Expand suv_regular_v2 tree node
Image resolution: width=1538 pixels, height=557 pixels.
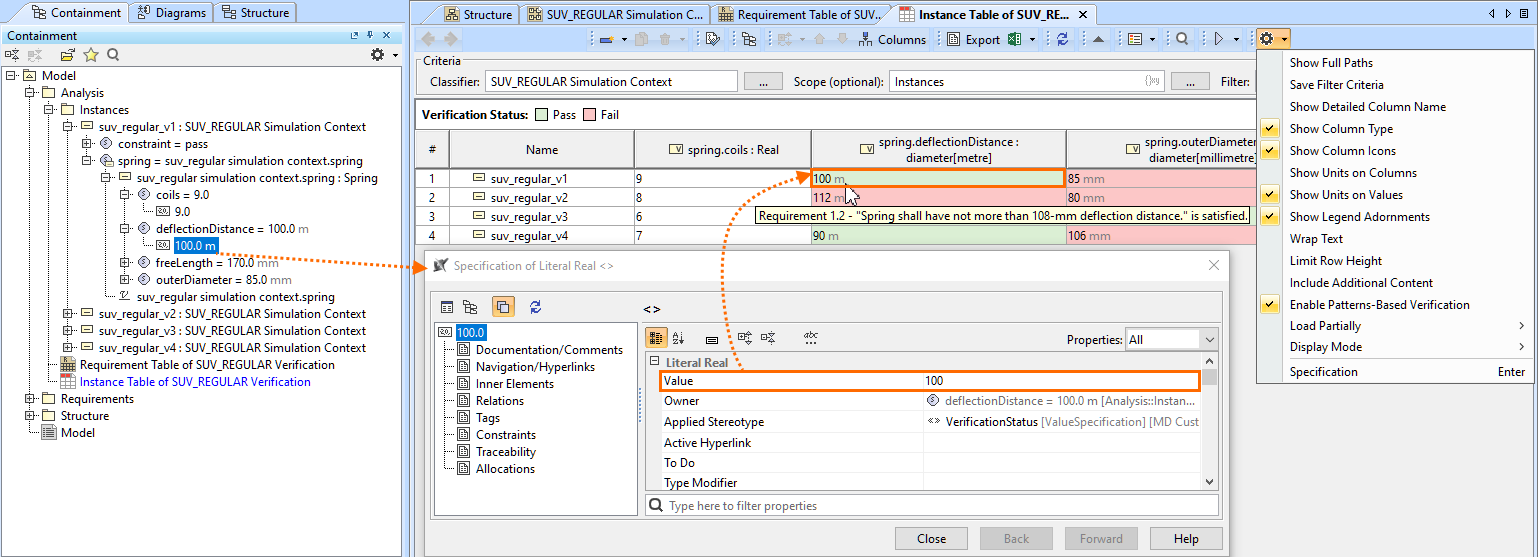tap(69, 314)
